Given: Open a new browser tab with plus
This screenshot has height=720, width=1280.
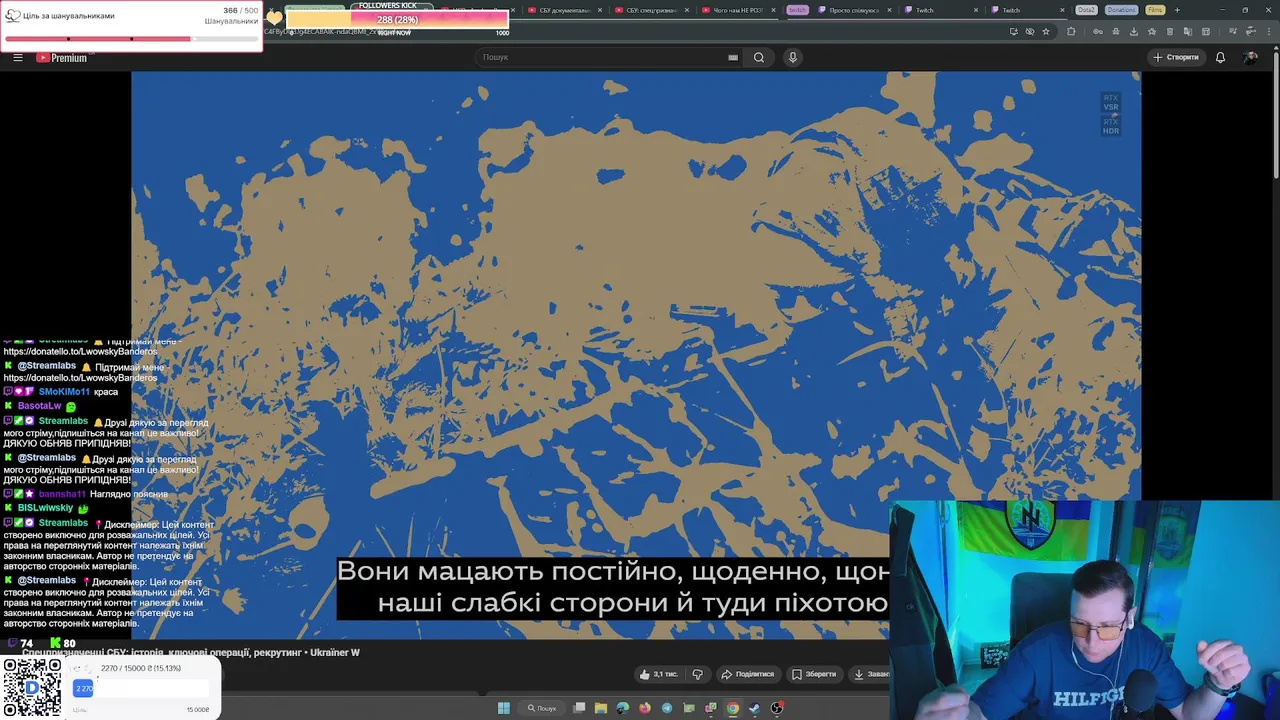Looking at the screenshot, I should point(1177,10).
